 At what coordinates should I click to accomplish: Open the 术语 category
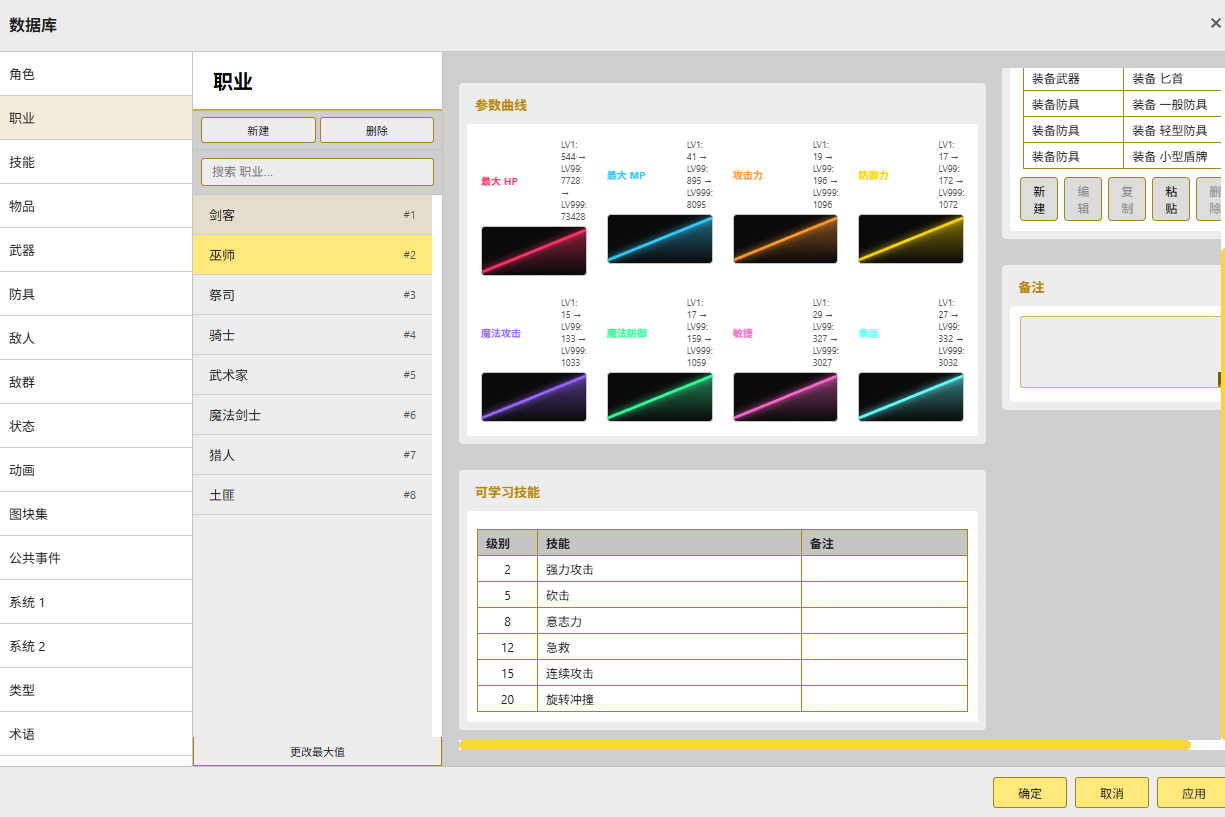(96, 734)
